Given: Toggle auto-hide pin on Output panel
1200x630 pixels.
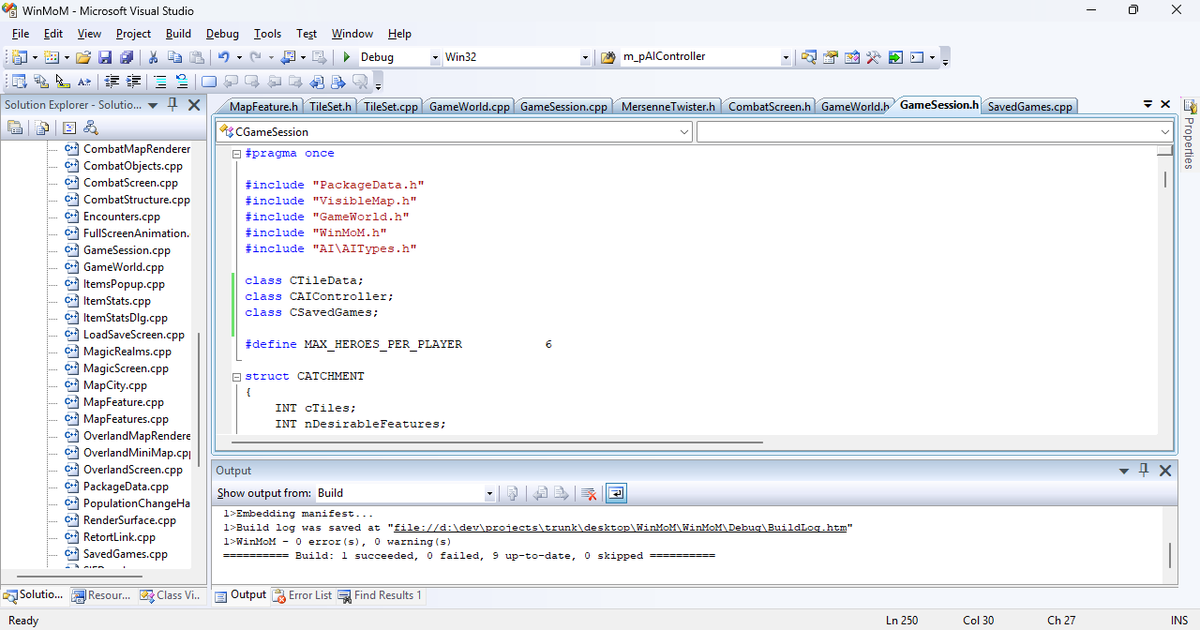Looking at the screenshot, I should (1144, 470).
